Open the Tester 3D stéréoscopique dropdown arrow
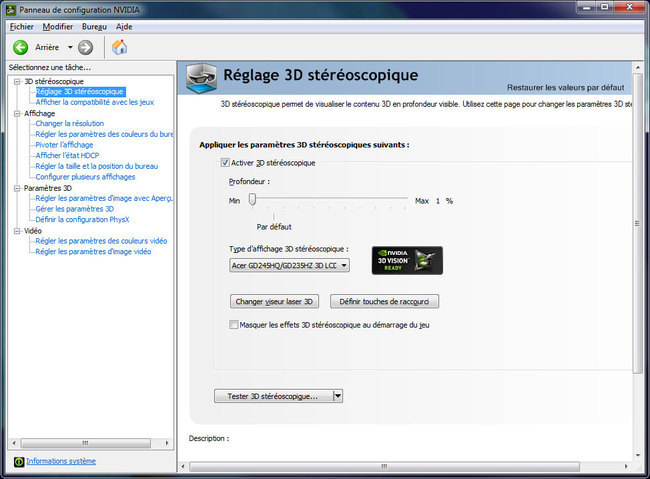650x479 pixels. tap(338, 396)
